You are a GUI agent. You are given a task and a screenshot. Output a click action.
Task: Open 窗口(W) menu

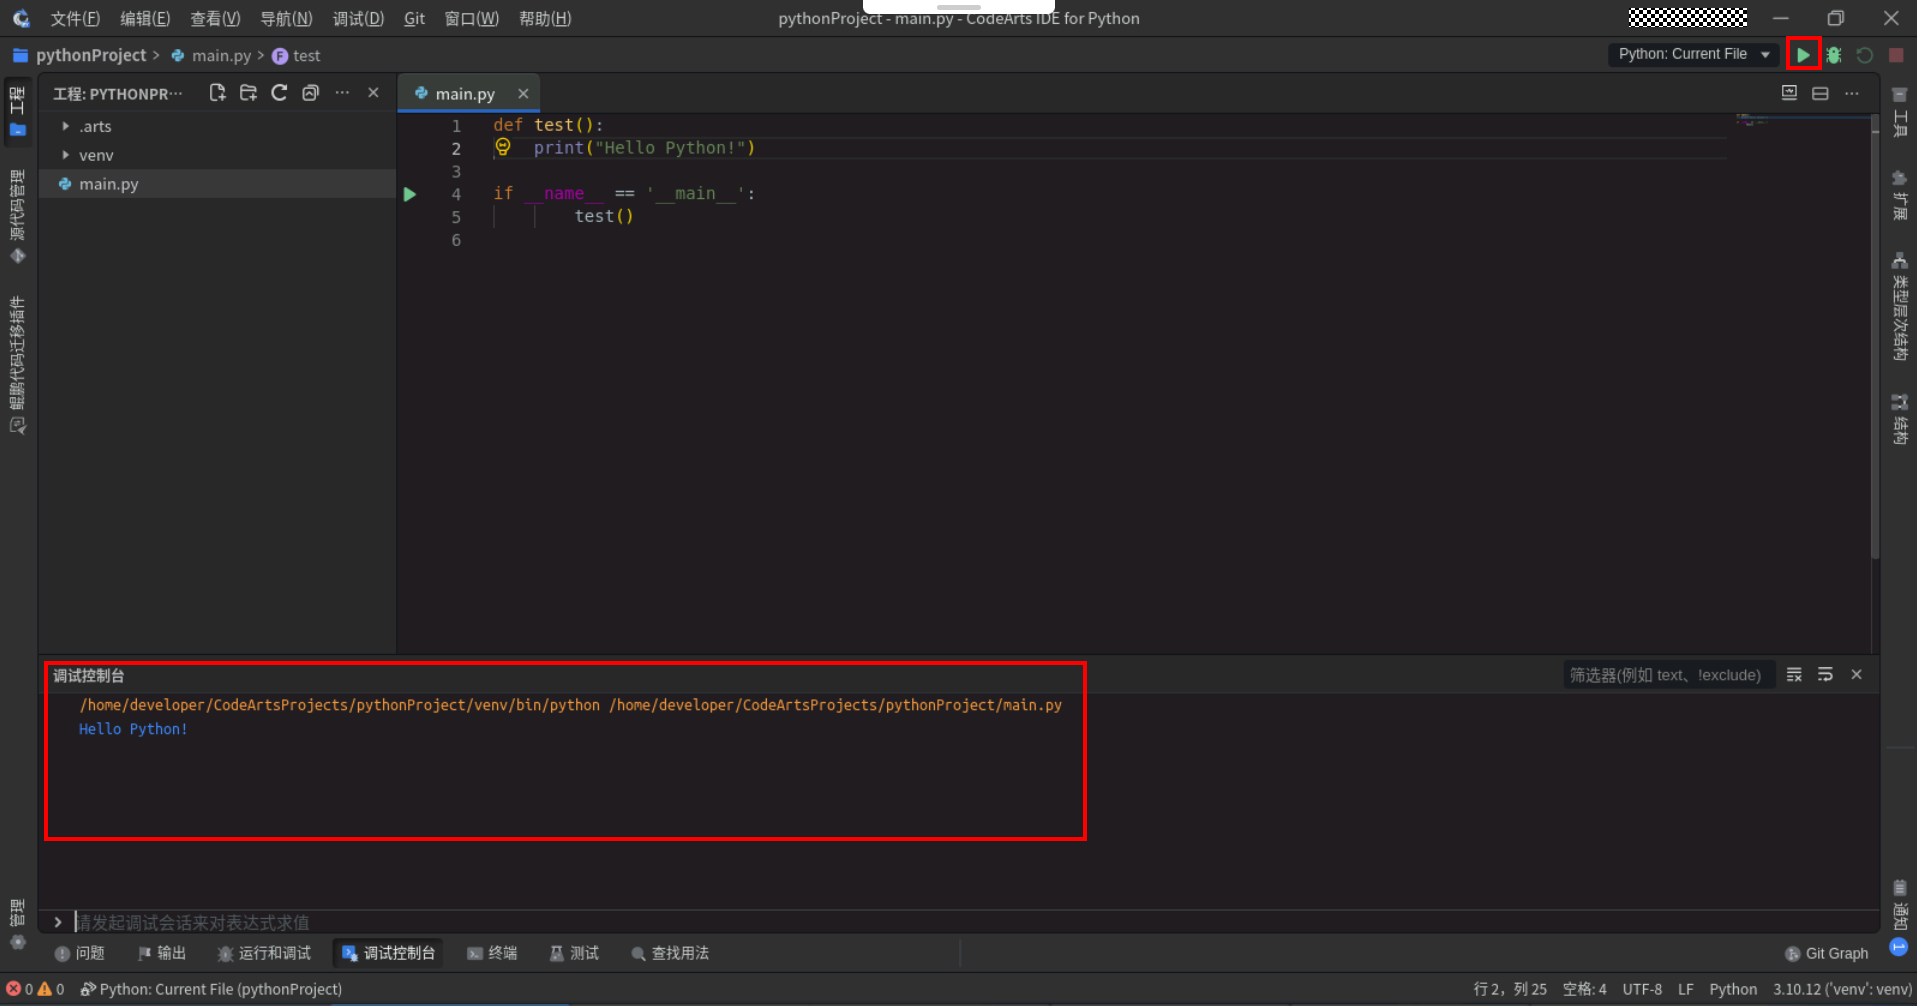tap(471, 18)
